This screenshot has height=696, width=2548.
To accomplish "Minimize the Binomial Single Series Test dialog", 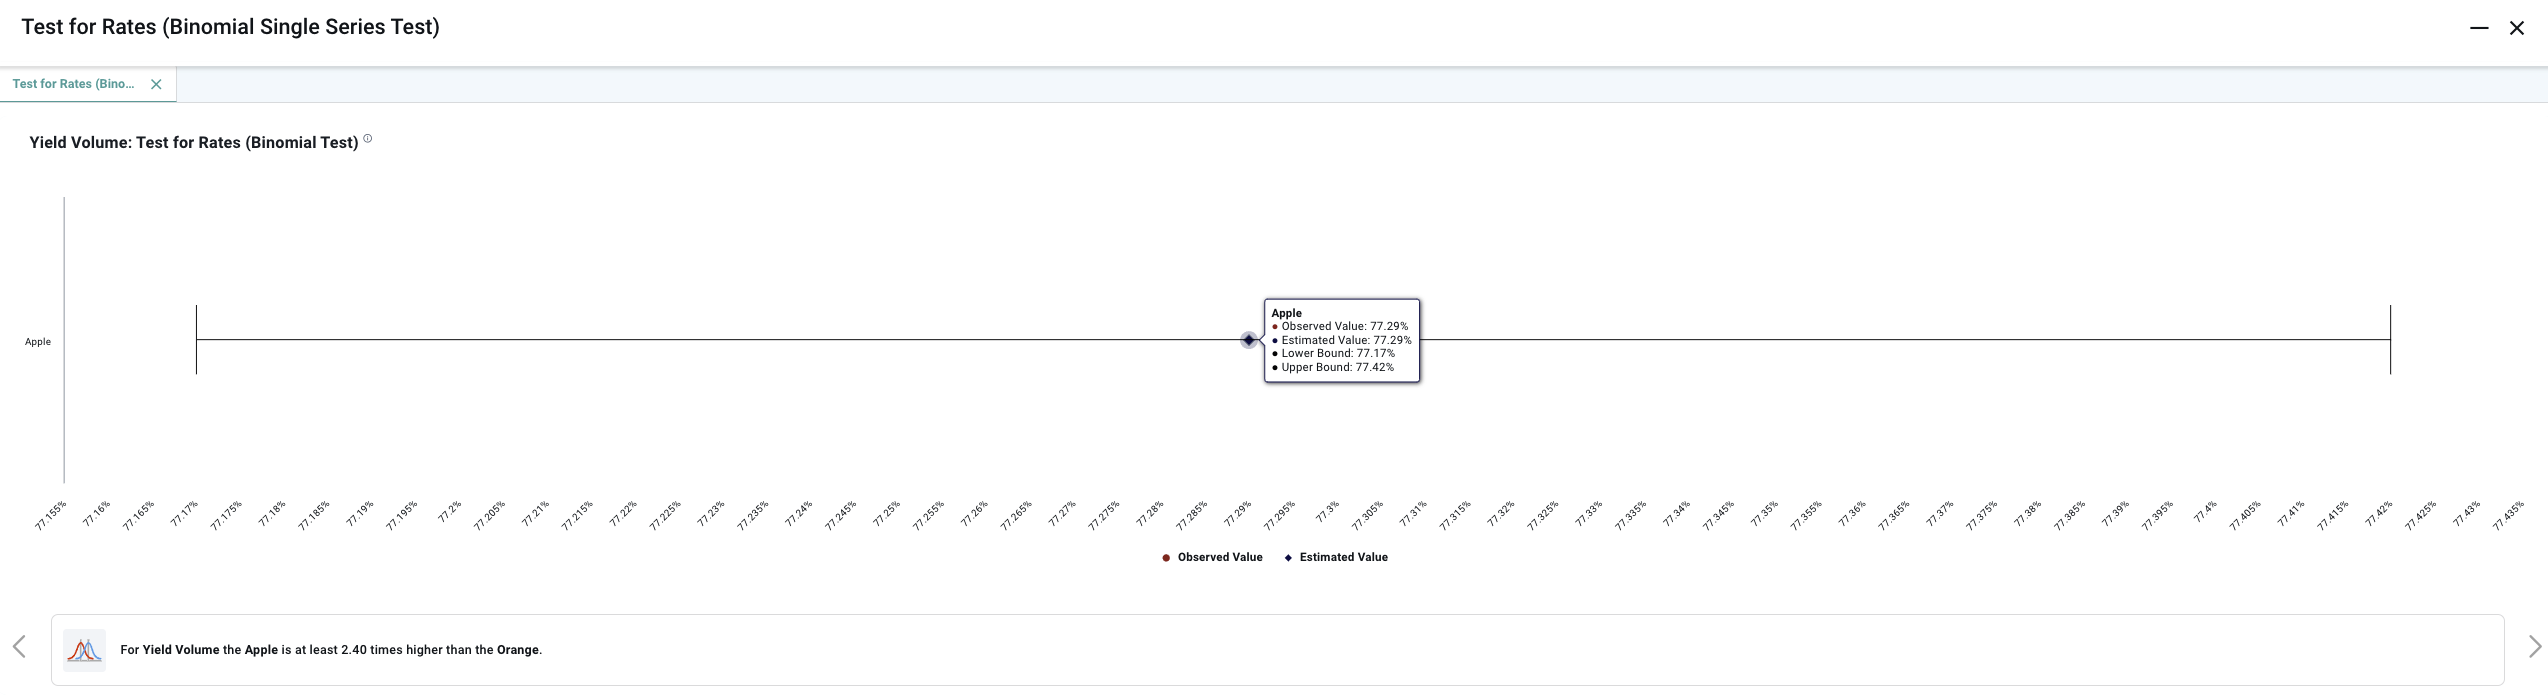I will 2479,28.
